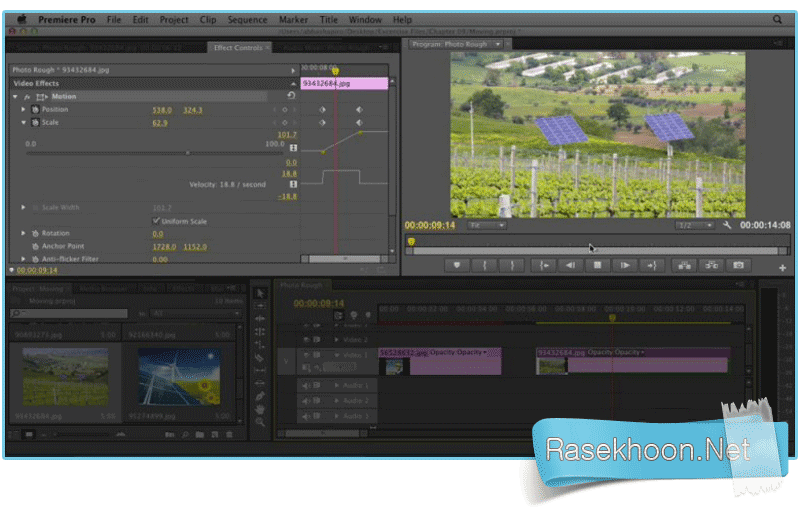
Task: Click the Mark In button
Action: (x=484, y=265)
